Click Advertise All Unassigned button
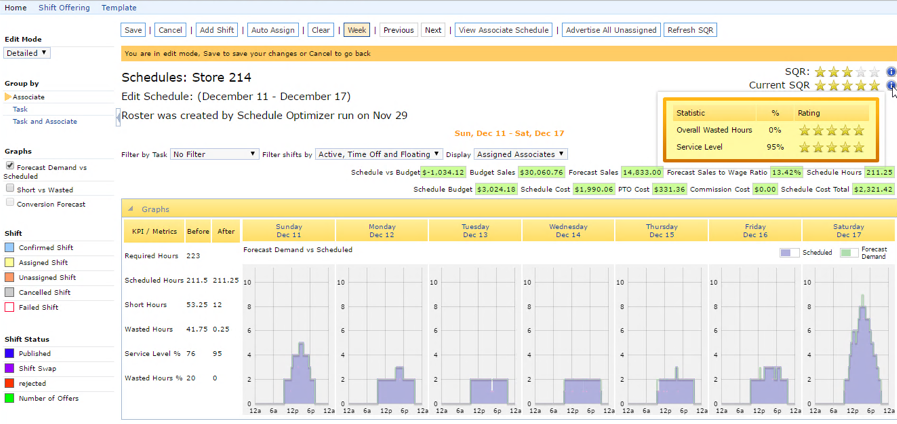 [x=612, y=30]
